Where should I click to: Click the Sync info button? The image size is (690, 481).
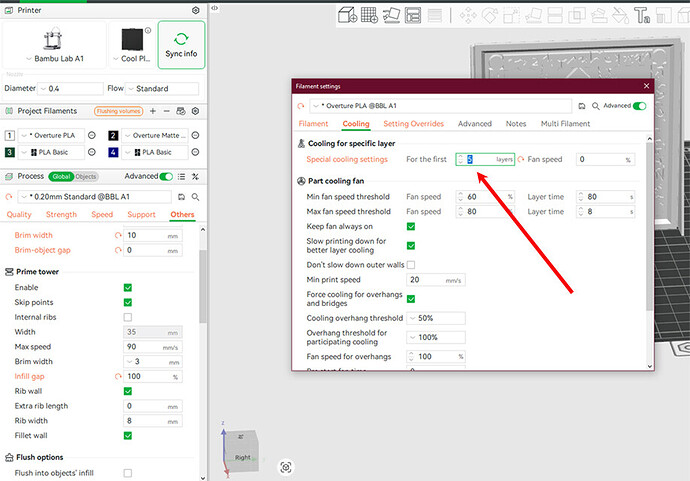pos(181,45)
